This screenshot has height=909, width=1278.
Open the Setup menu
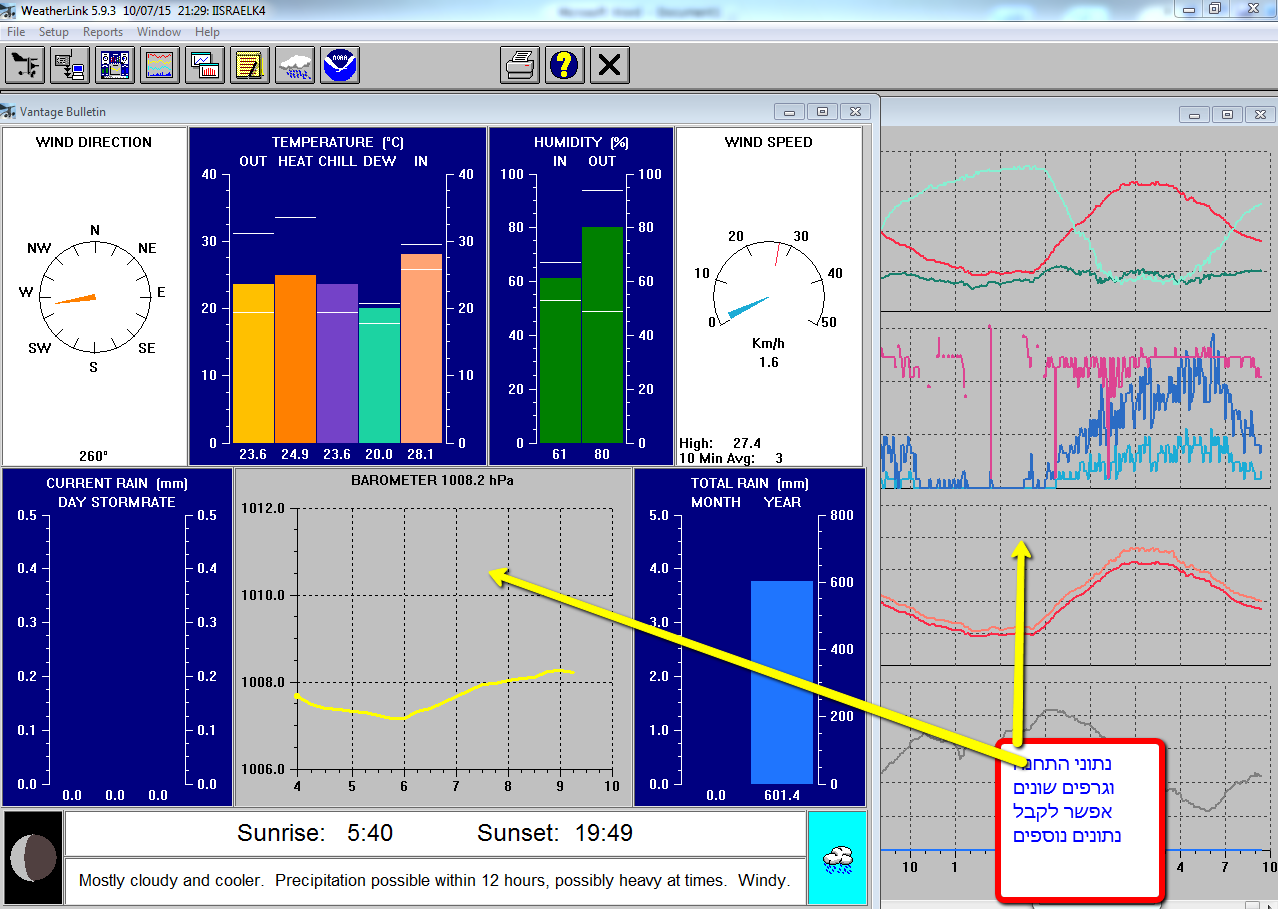tap(54, 32)
